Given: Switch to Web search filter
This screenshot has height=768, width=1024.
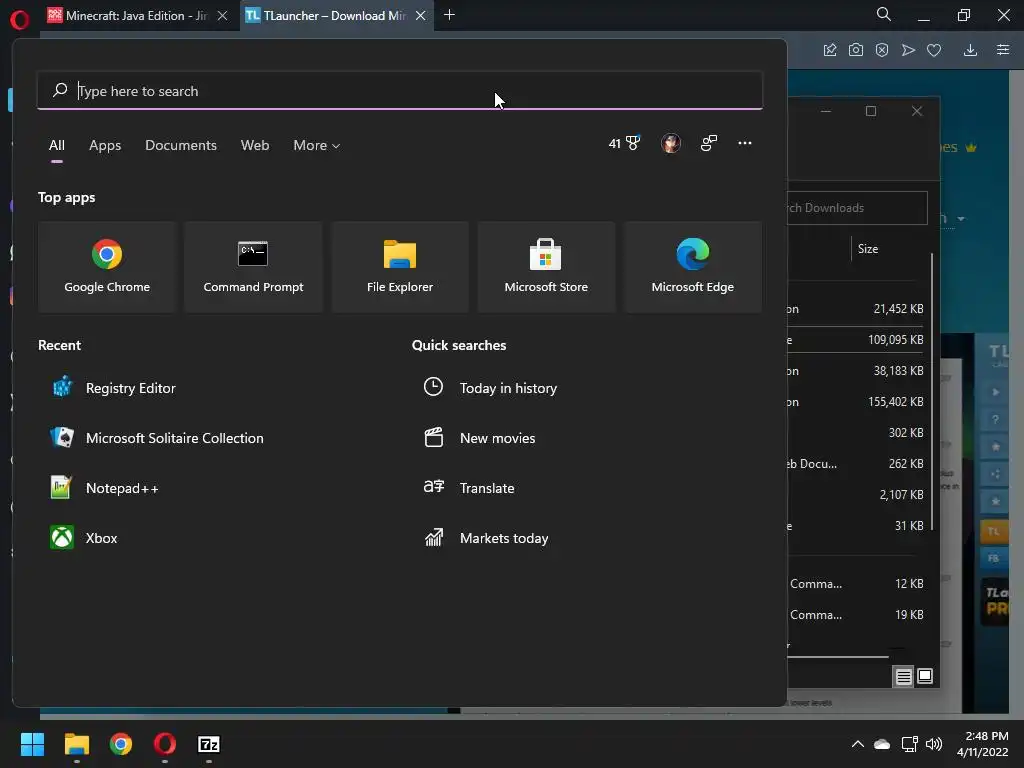Looking at the screenshot, I should 255,145.
